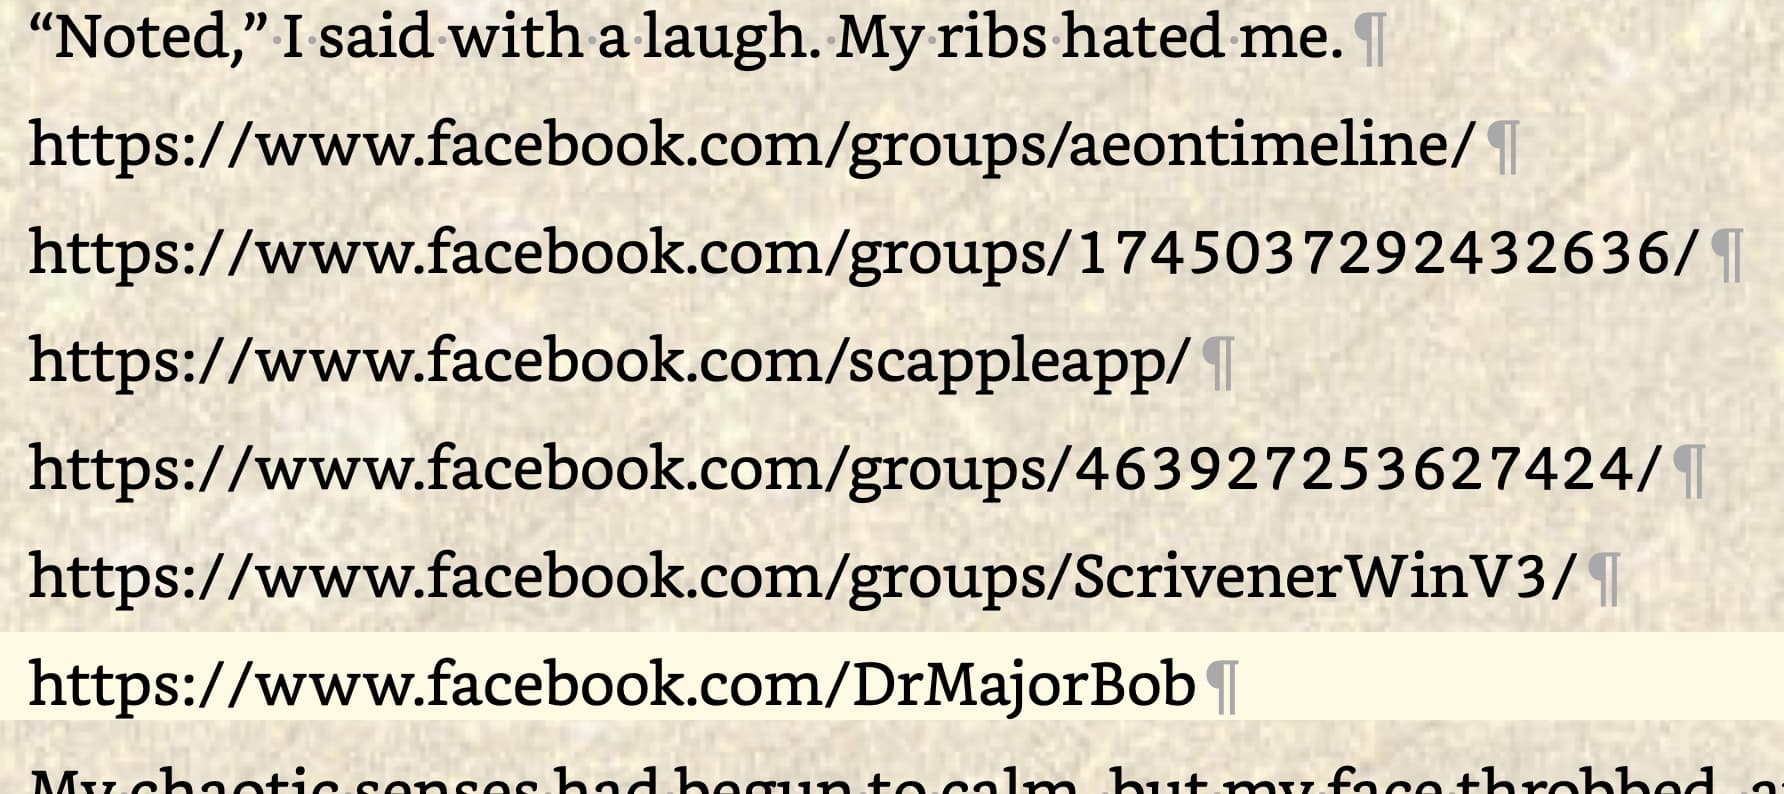Open the aeontimeline Facebook group link
This screenshot has width=1784, height=794.
click(x=752, y=146)
